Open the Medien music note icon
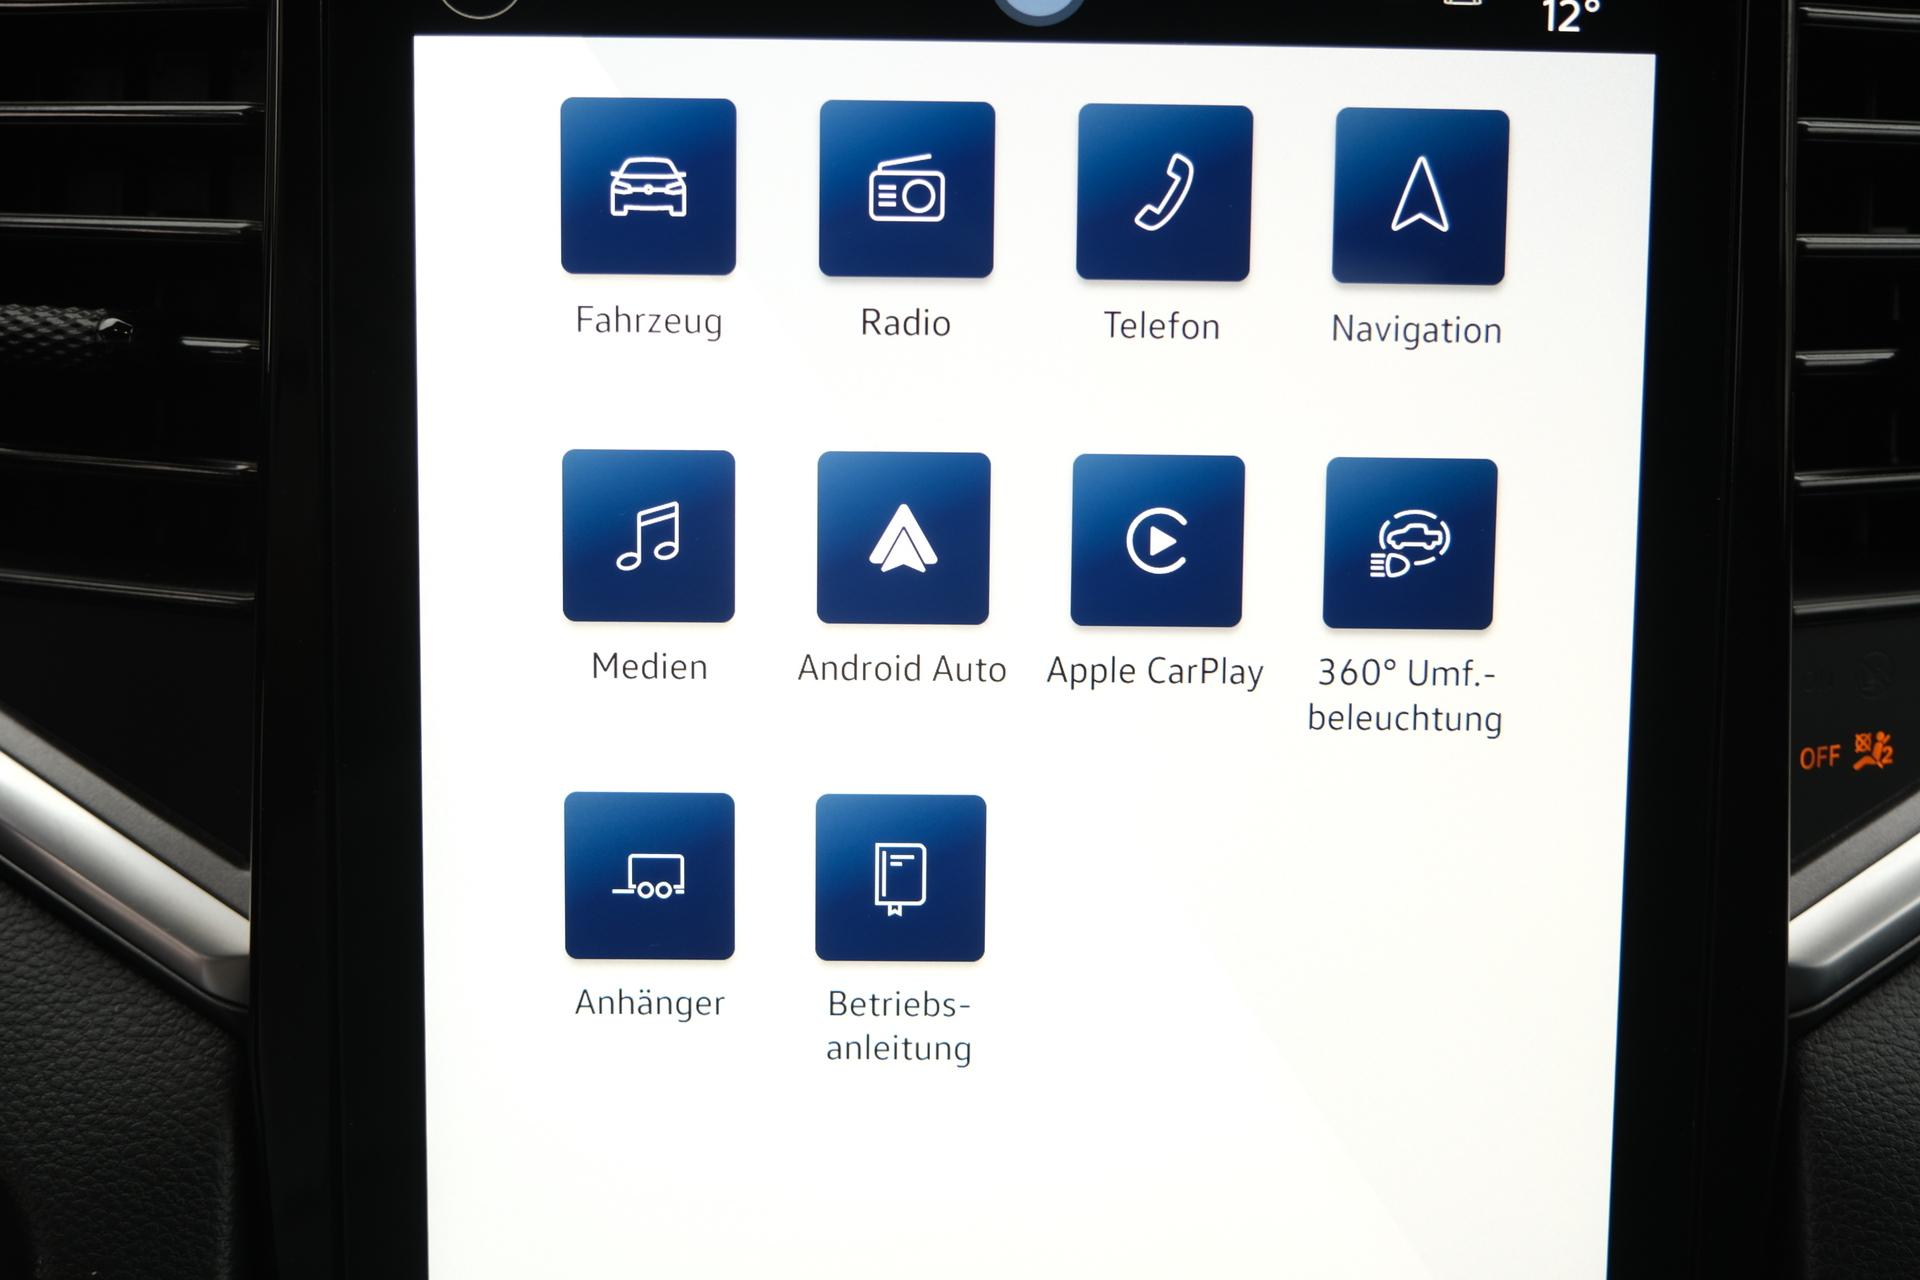Image resolution: width=1920 pixels, height=1280 pixels. [648, 536]
